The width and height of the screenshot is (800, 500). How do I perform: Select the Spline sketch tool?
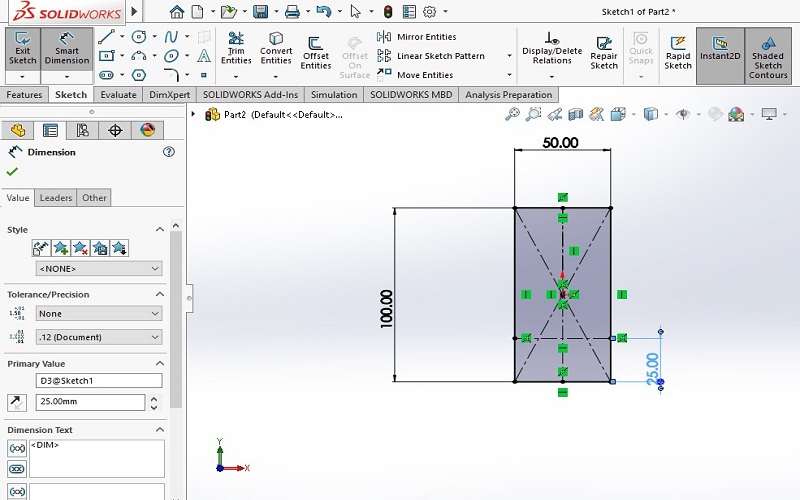pyautogui.click(x=171, y=37)
